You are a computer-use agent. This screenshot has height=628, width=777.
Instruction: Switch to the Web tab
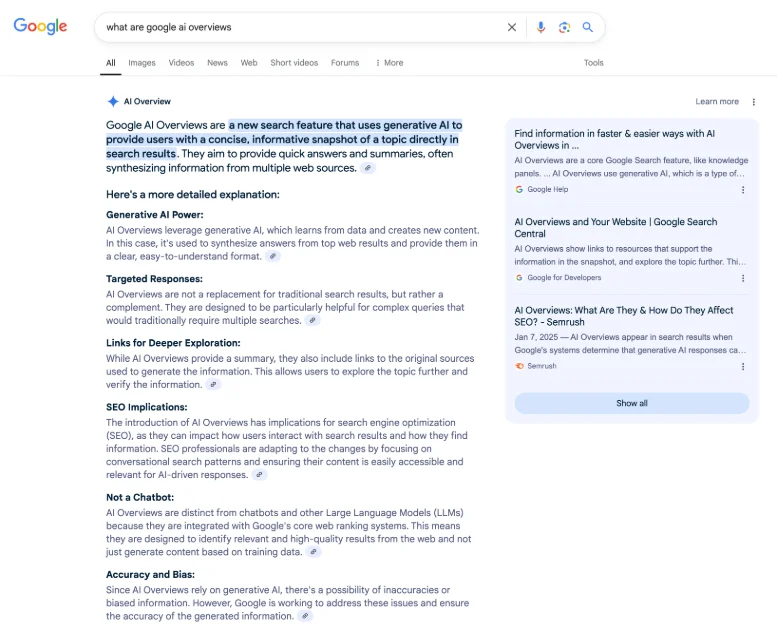click(x=249, y=63)
